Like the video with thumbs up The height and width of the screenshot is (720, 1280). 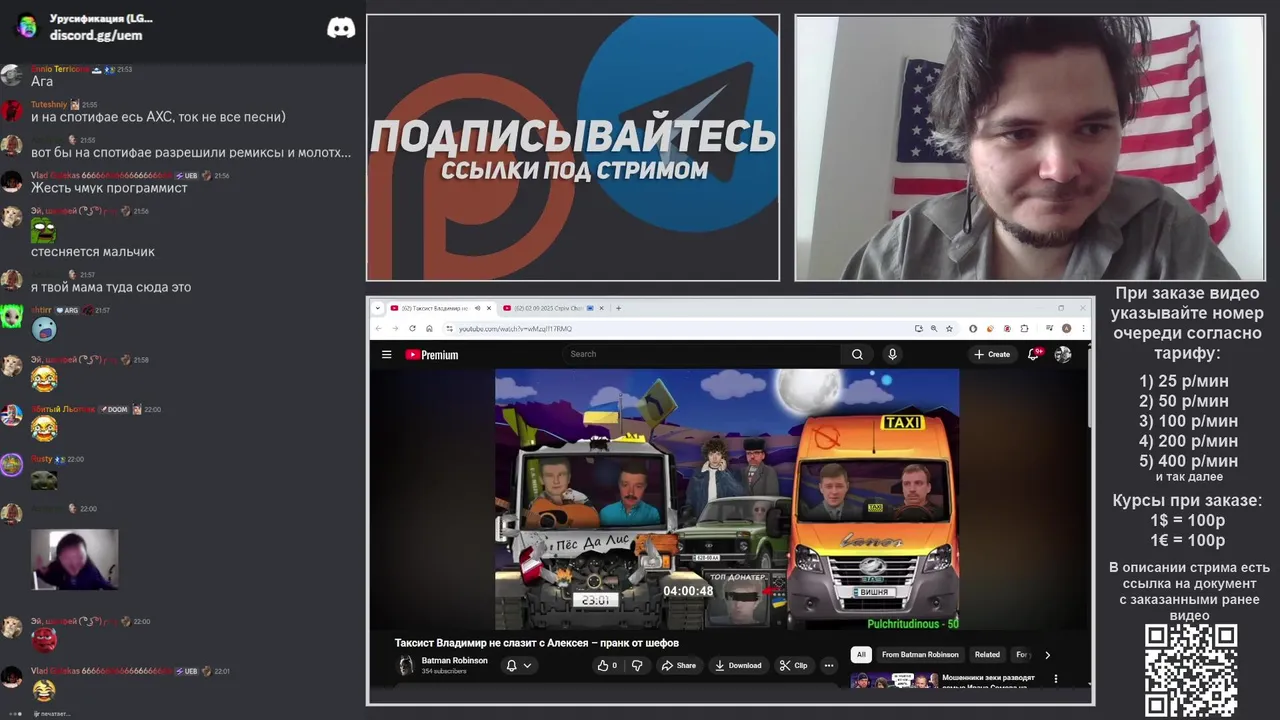coord(607,665)
